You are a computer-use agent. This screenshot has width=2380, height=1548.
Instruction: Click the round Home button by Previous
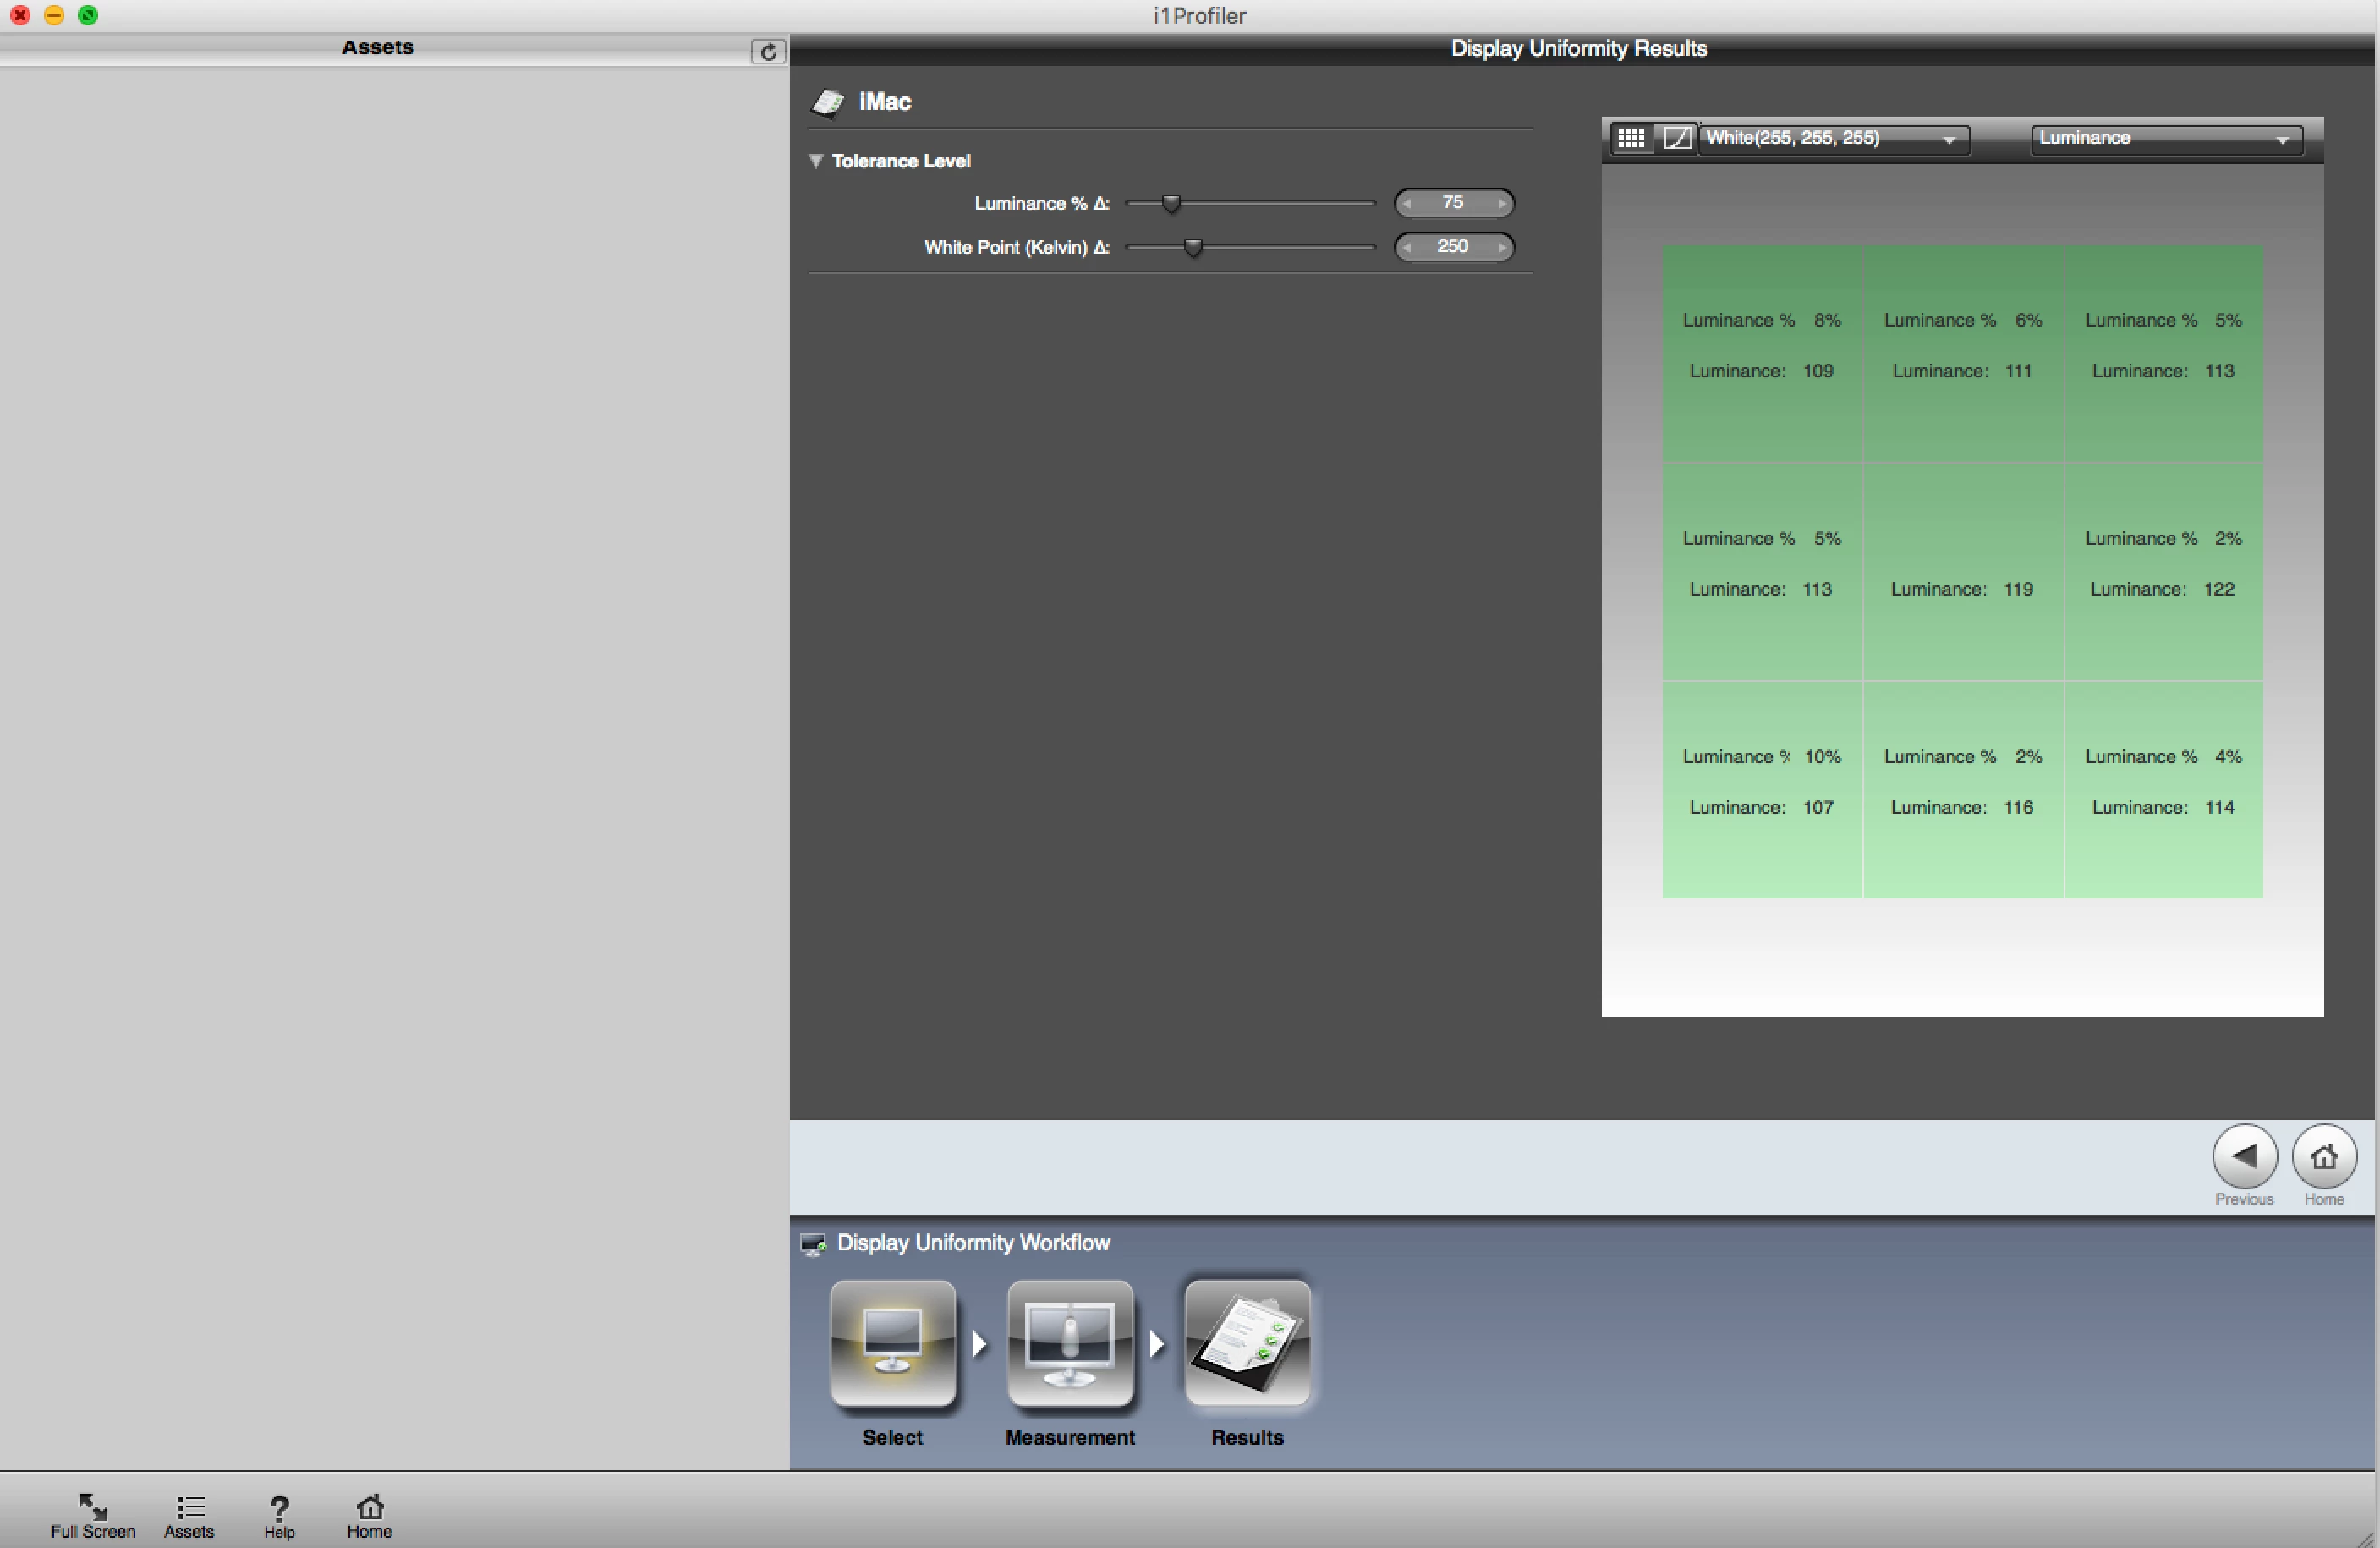[x=2323, y=1157]
